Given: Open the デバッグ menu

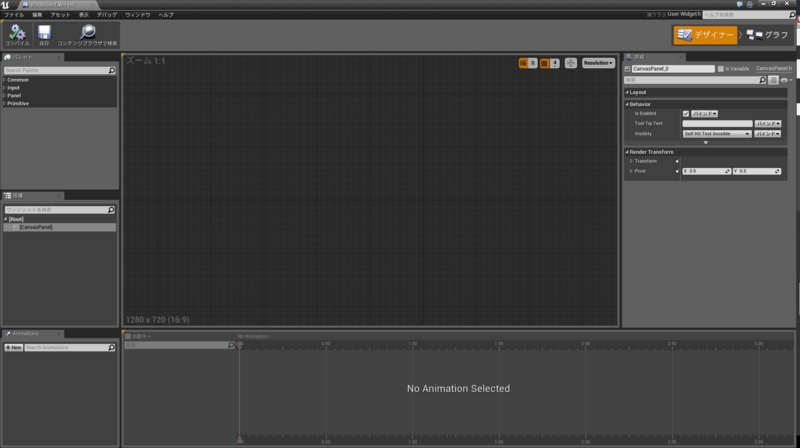Looking at the screenshot, I should point(107,15).
